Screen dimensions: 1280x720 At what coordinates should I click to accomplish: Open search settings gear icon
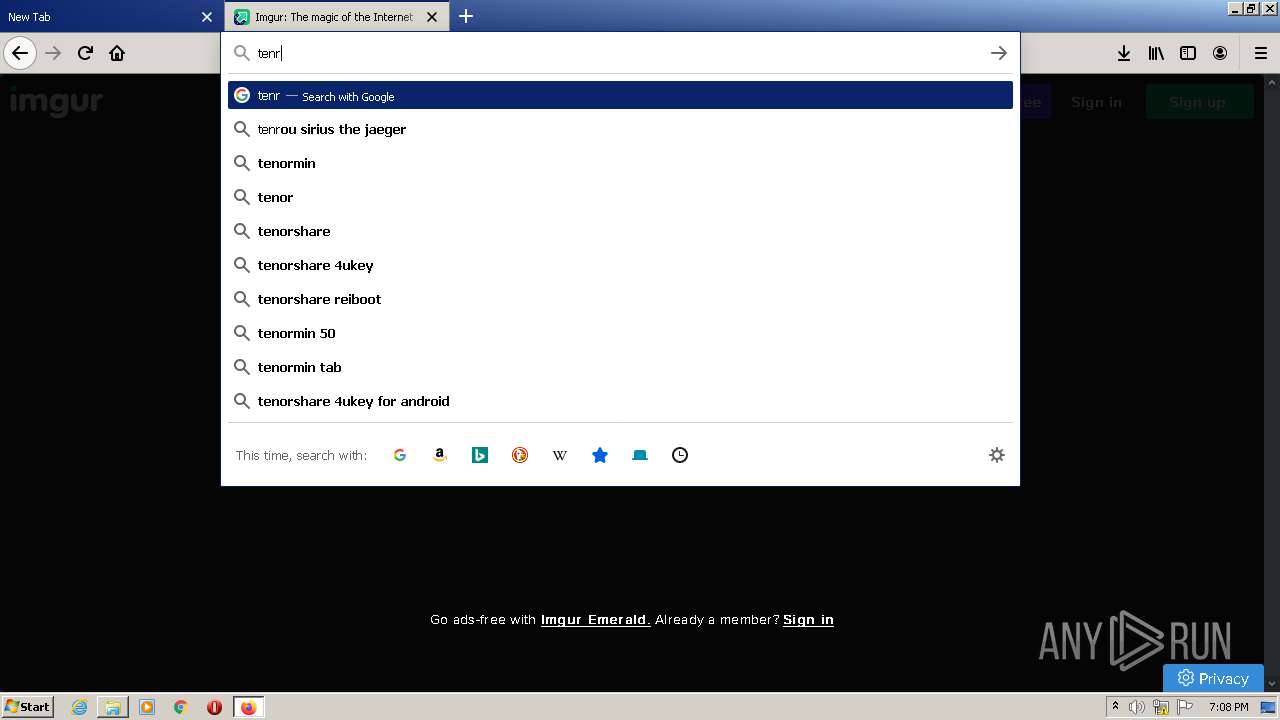pyautogui.click(x=997, y=455)
